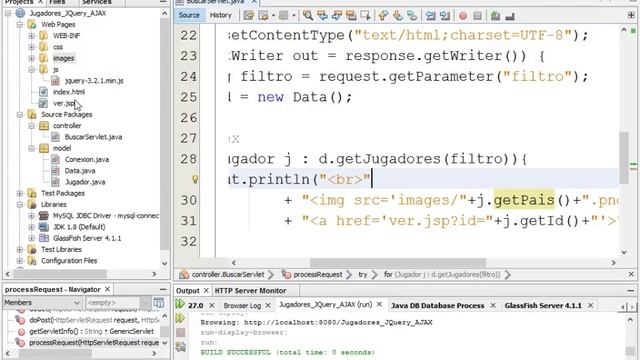Click Next Bookmark icon
Viewport: 640px width, 360px height.
pos(398,16)
